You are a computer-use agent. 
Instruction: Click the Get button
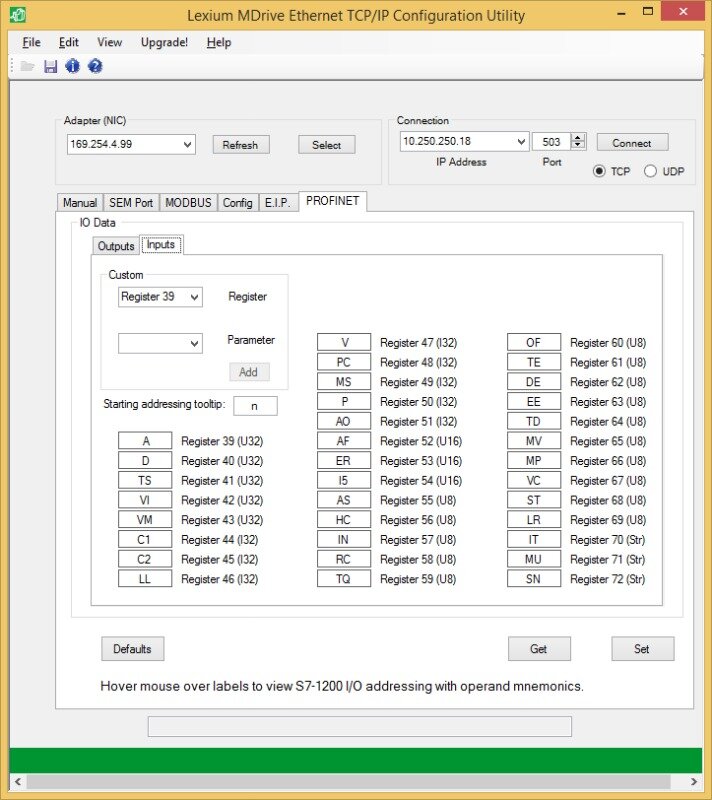539,649
